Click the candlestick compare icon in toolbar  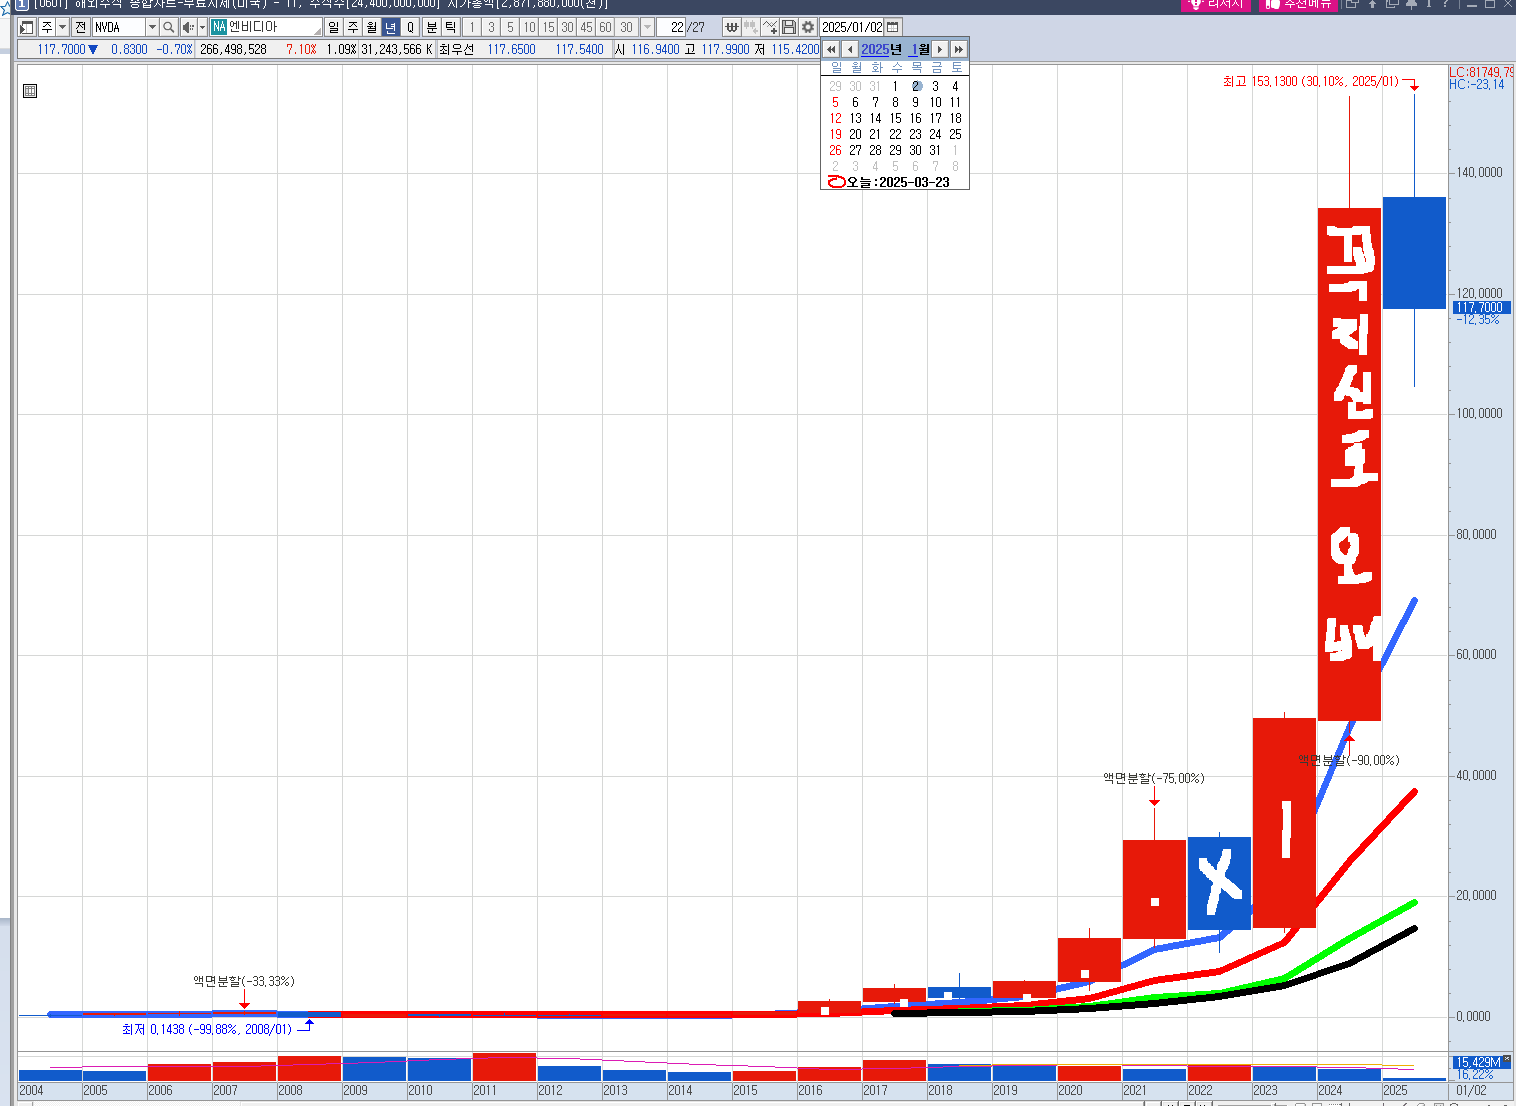(x=750, y=27)
